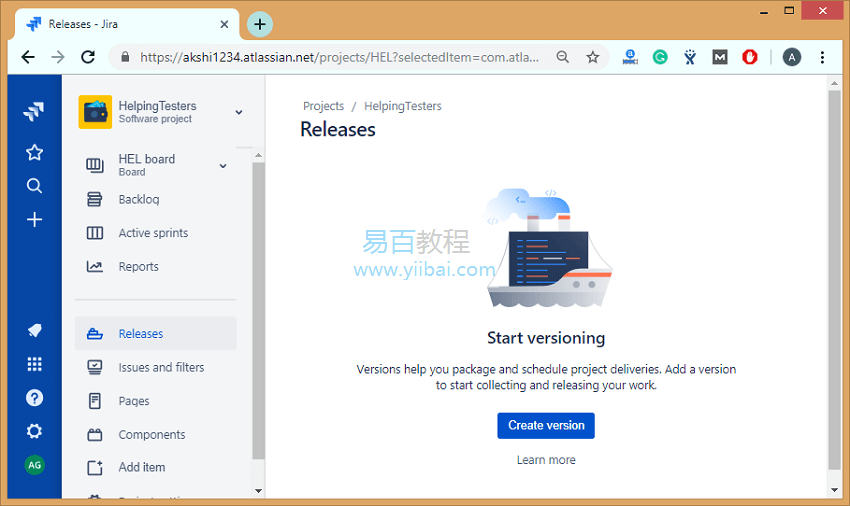850x506 pixels.
Task: Click the Start versioning heading
Action: point(546,338)
